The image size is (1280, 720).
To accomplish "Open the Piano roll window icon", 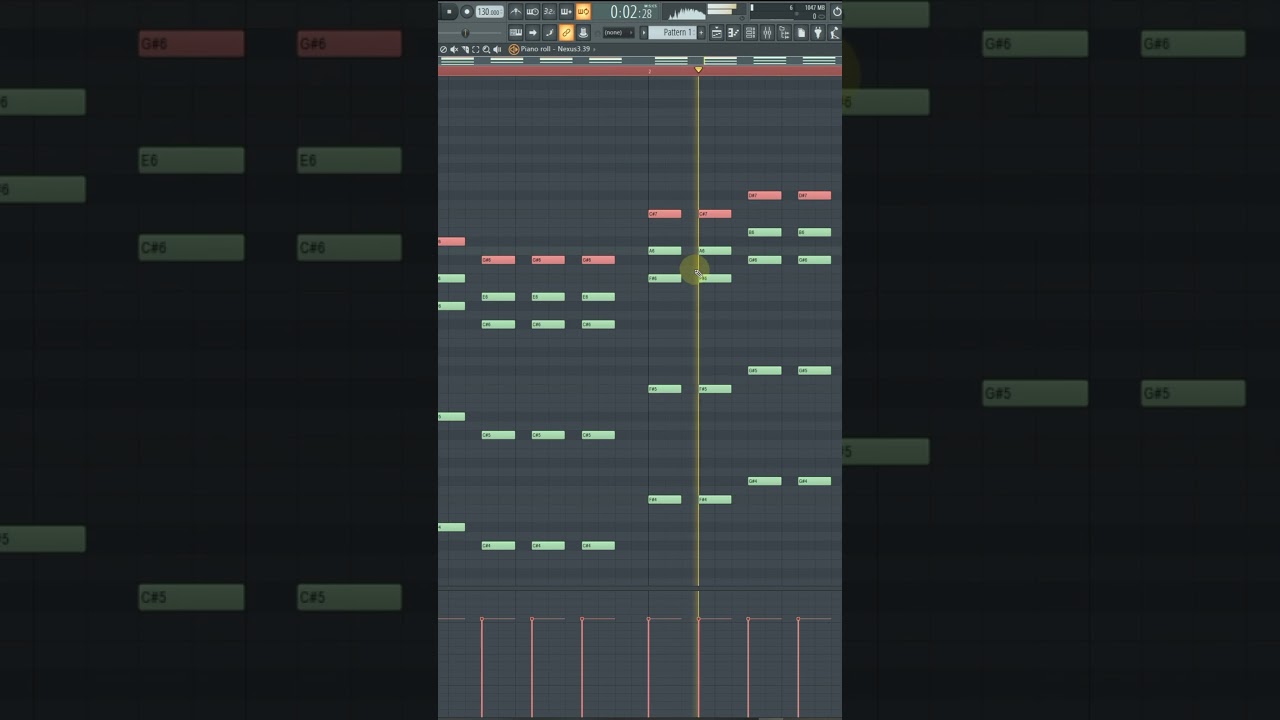I will (x=733, y=32).
